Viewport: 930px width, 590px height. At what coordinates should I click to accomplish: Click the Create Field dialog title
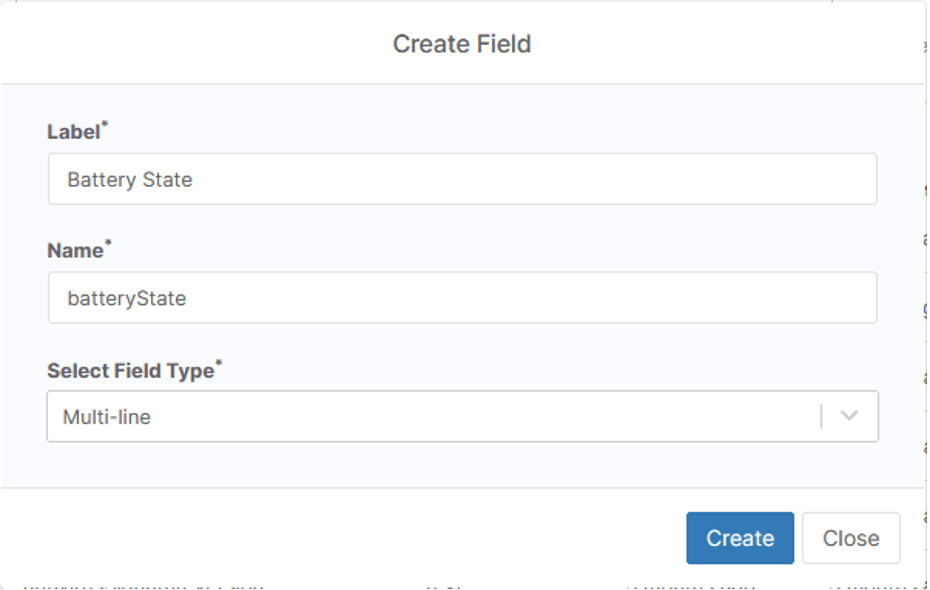tap(465, 44)
